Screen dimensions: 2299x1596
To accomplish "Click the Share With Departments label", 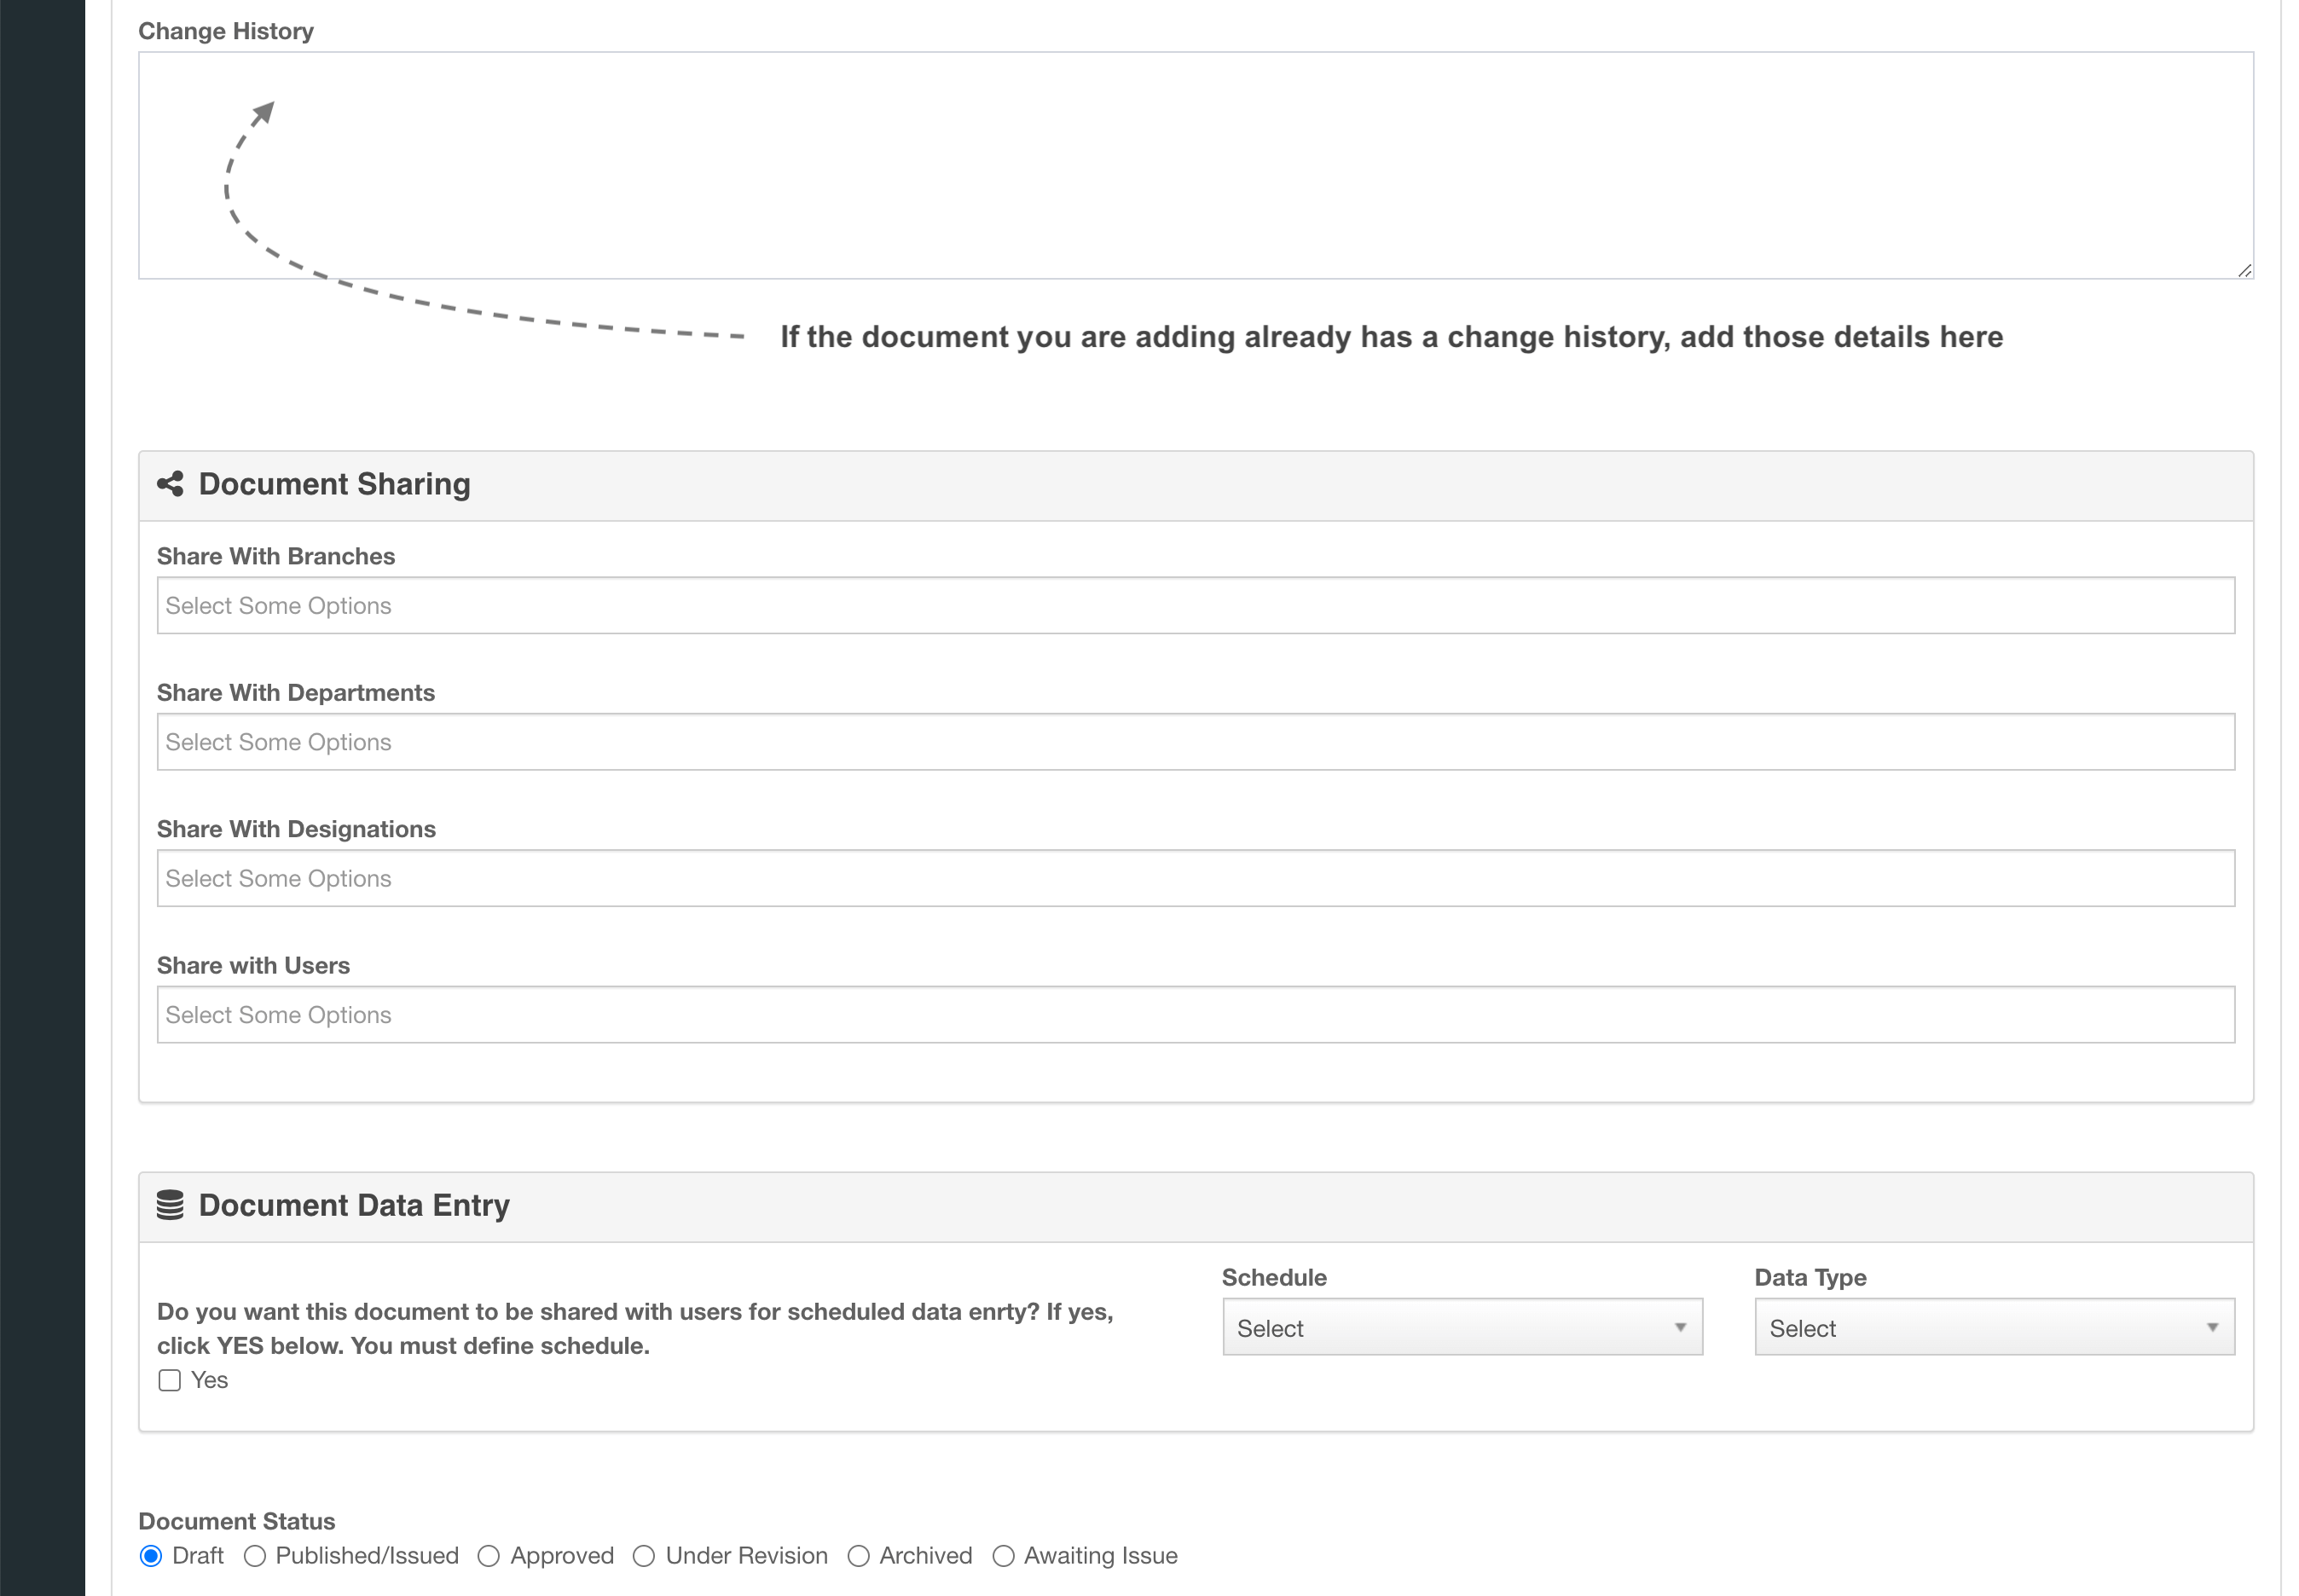I will (296, 692).
